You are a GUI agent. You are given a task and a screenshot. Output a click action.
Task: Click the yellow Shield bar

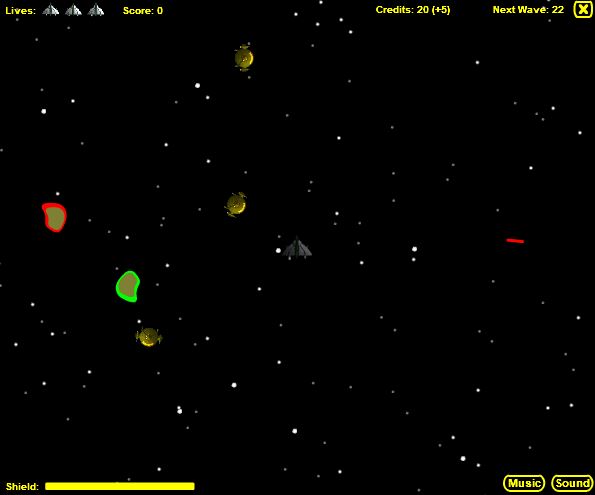pos(120,486)
